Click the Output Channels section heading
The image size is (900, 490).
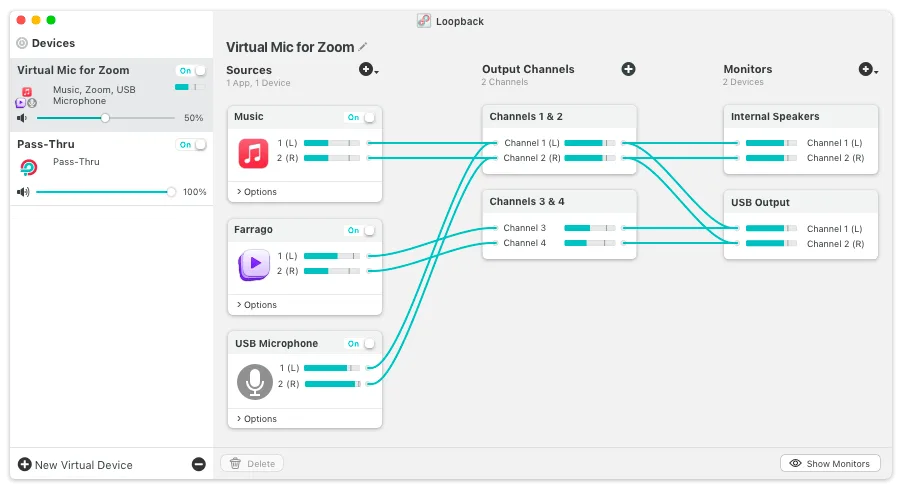point(528,69)
